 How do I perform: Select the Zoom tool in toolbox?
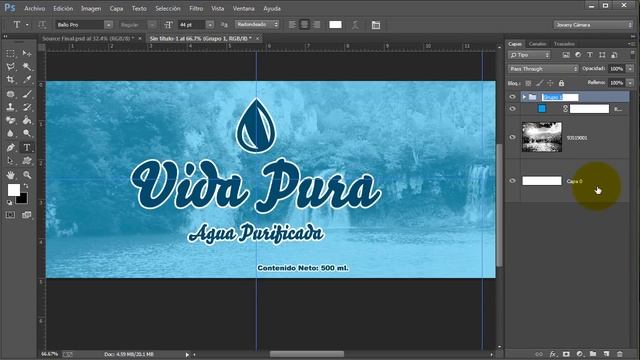click(27, 175)
